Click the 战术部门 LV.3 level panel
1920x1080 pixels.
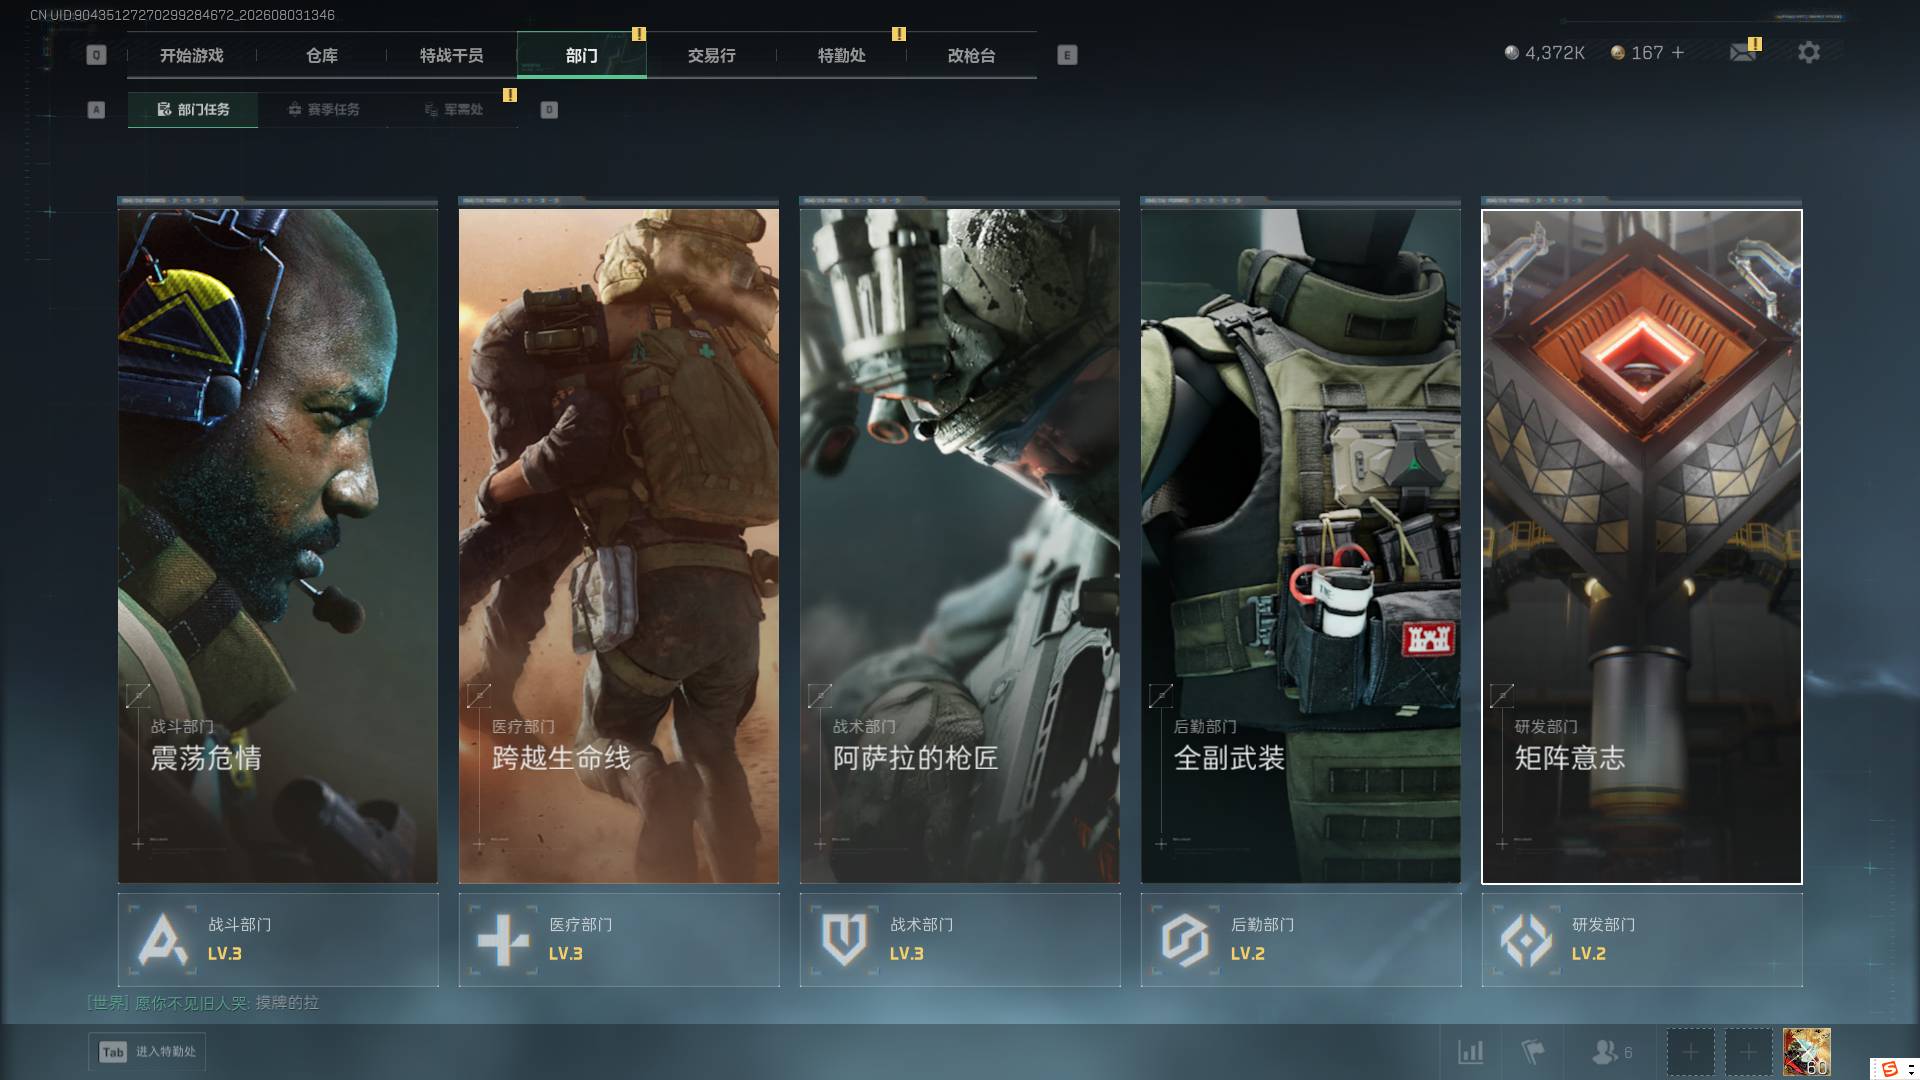960,940
